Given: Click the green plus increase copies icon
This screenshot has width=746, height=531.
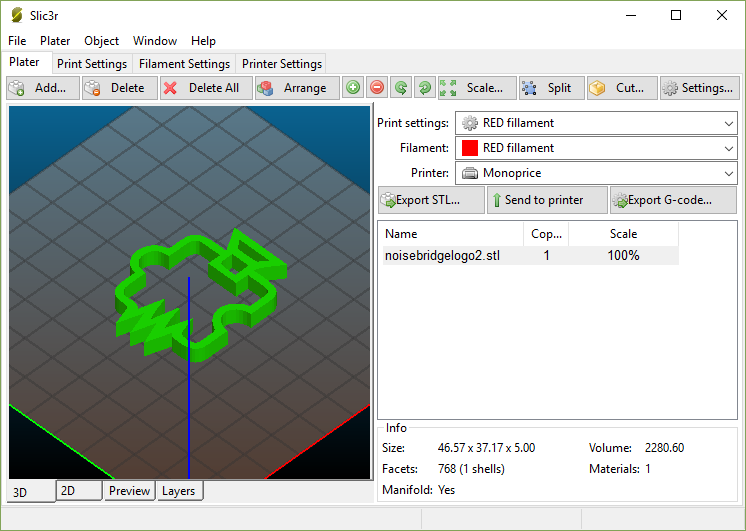Looking at the screenshot, I should click(x=353, y=88).
